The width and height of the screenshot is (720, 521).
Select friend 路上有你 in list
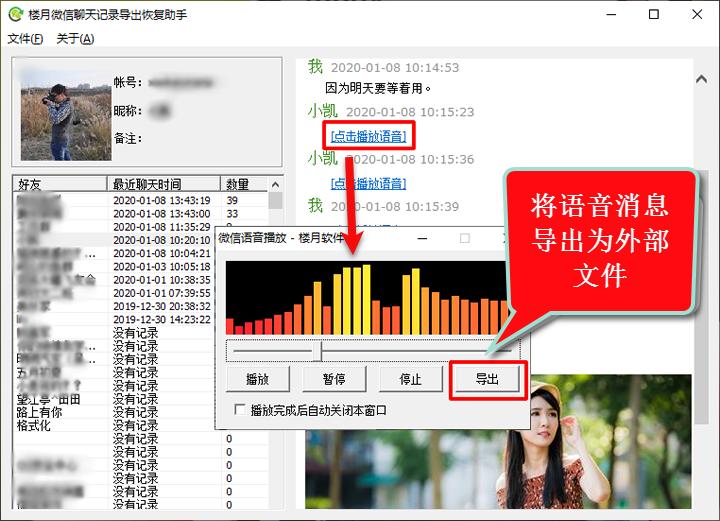tap(39, 412)
